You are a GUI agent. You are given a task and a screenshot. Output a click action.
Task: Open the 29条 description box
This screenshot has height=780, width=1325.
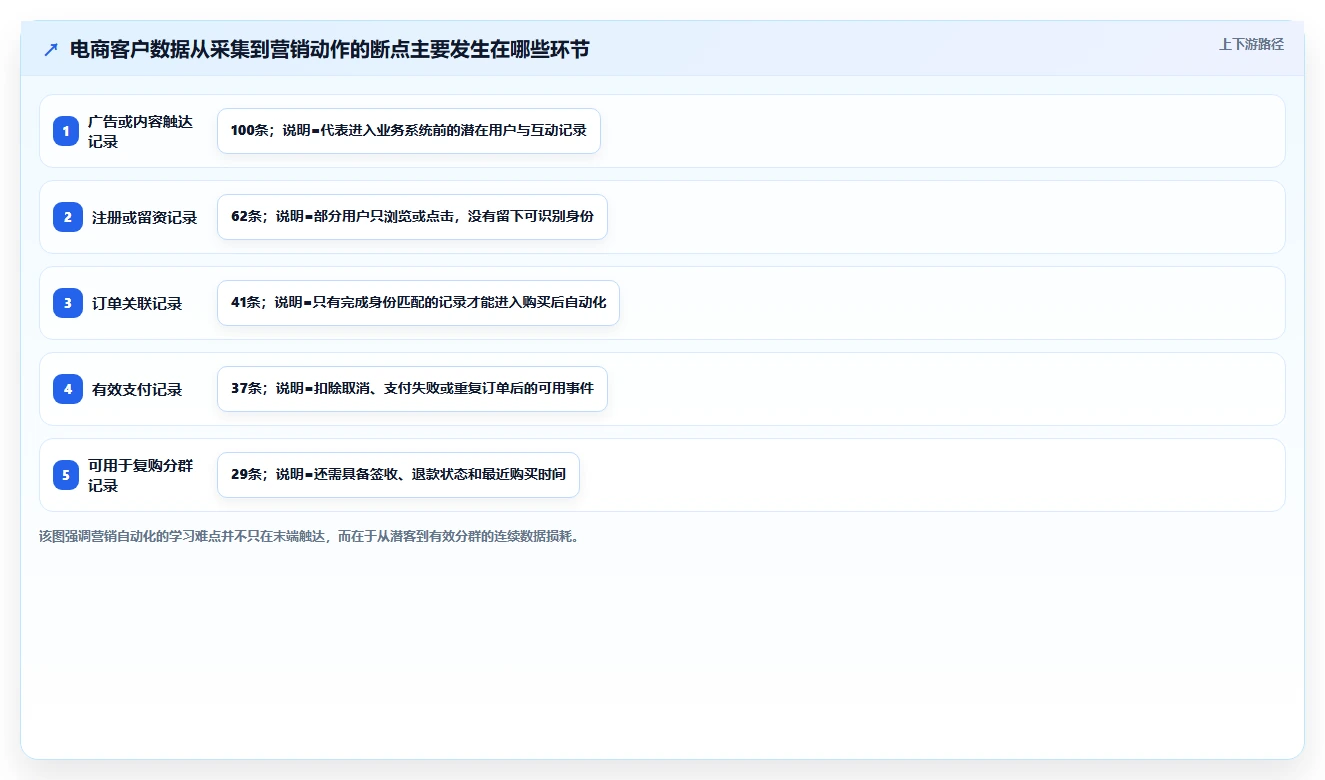(x=398, y=475)
